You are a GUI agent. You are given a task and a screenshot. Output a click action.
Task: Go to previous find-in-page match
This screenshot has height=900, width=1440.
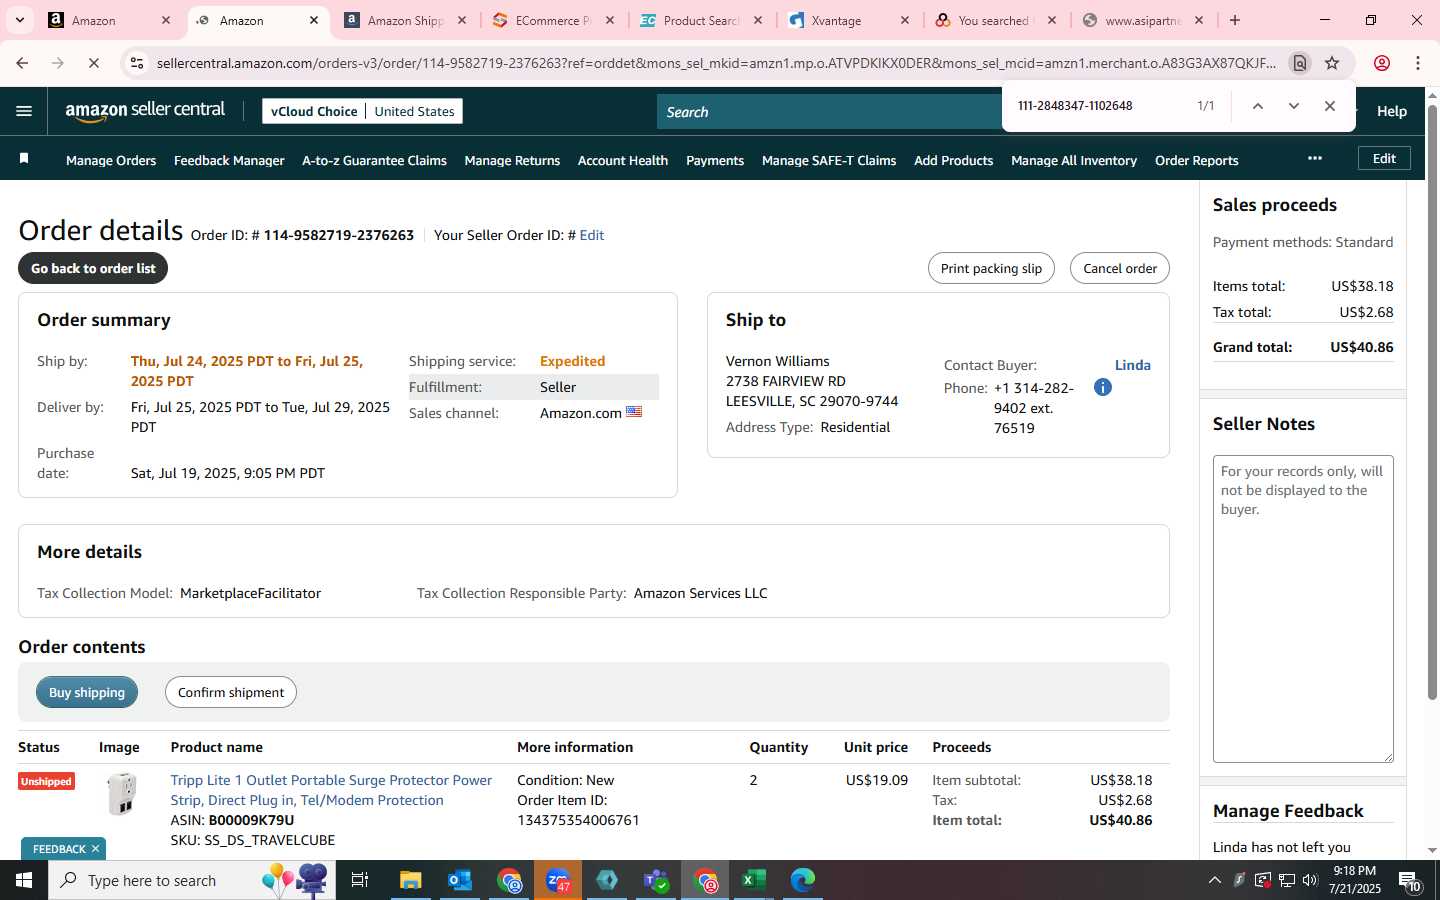coord(1257,106)
